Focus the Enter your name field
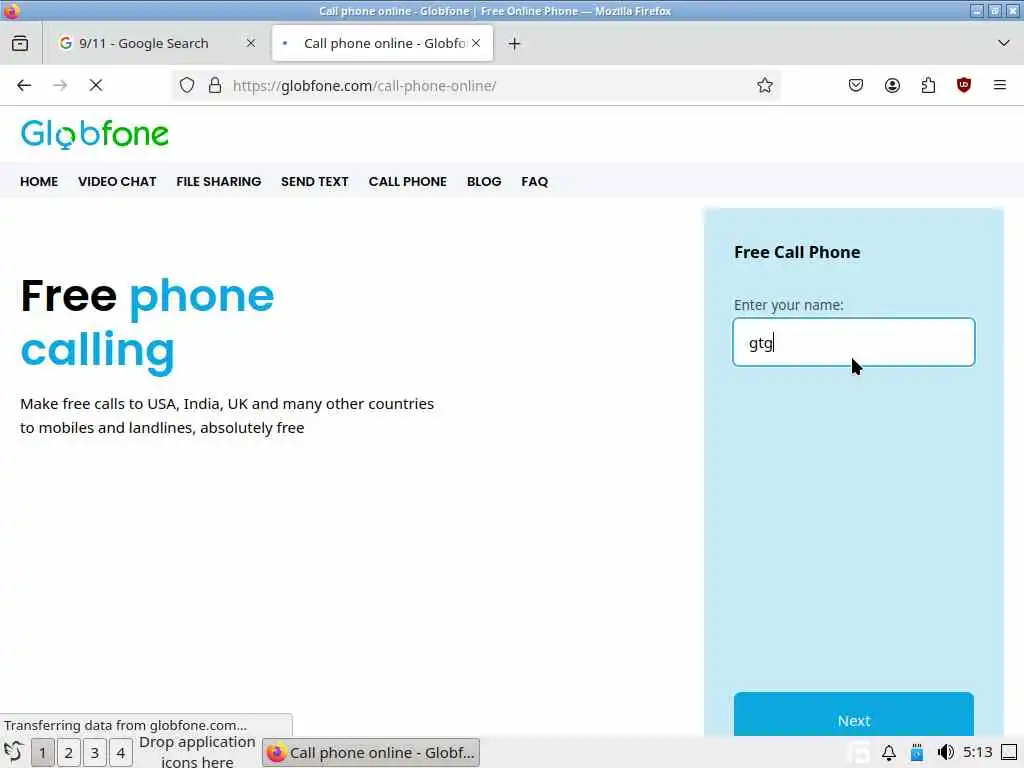The width and height of the screenshot is (1024, 768). [x=854, y=342]
